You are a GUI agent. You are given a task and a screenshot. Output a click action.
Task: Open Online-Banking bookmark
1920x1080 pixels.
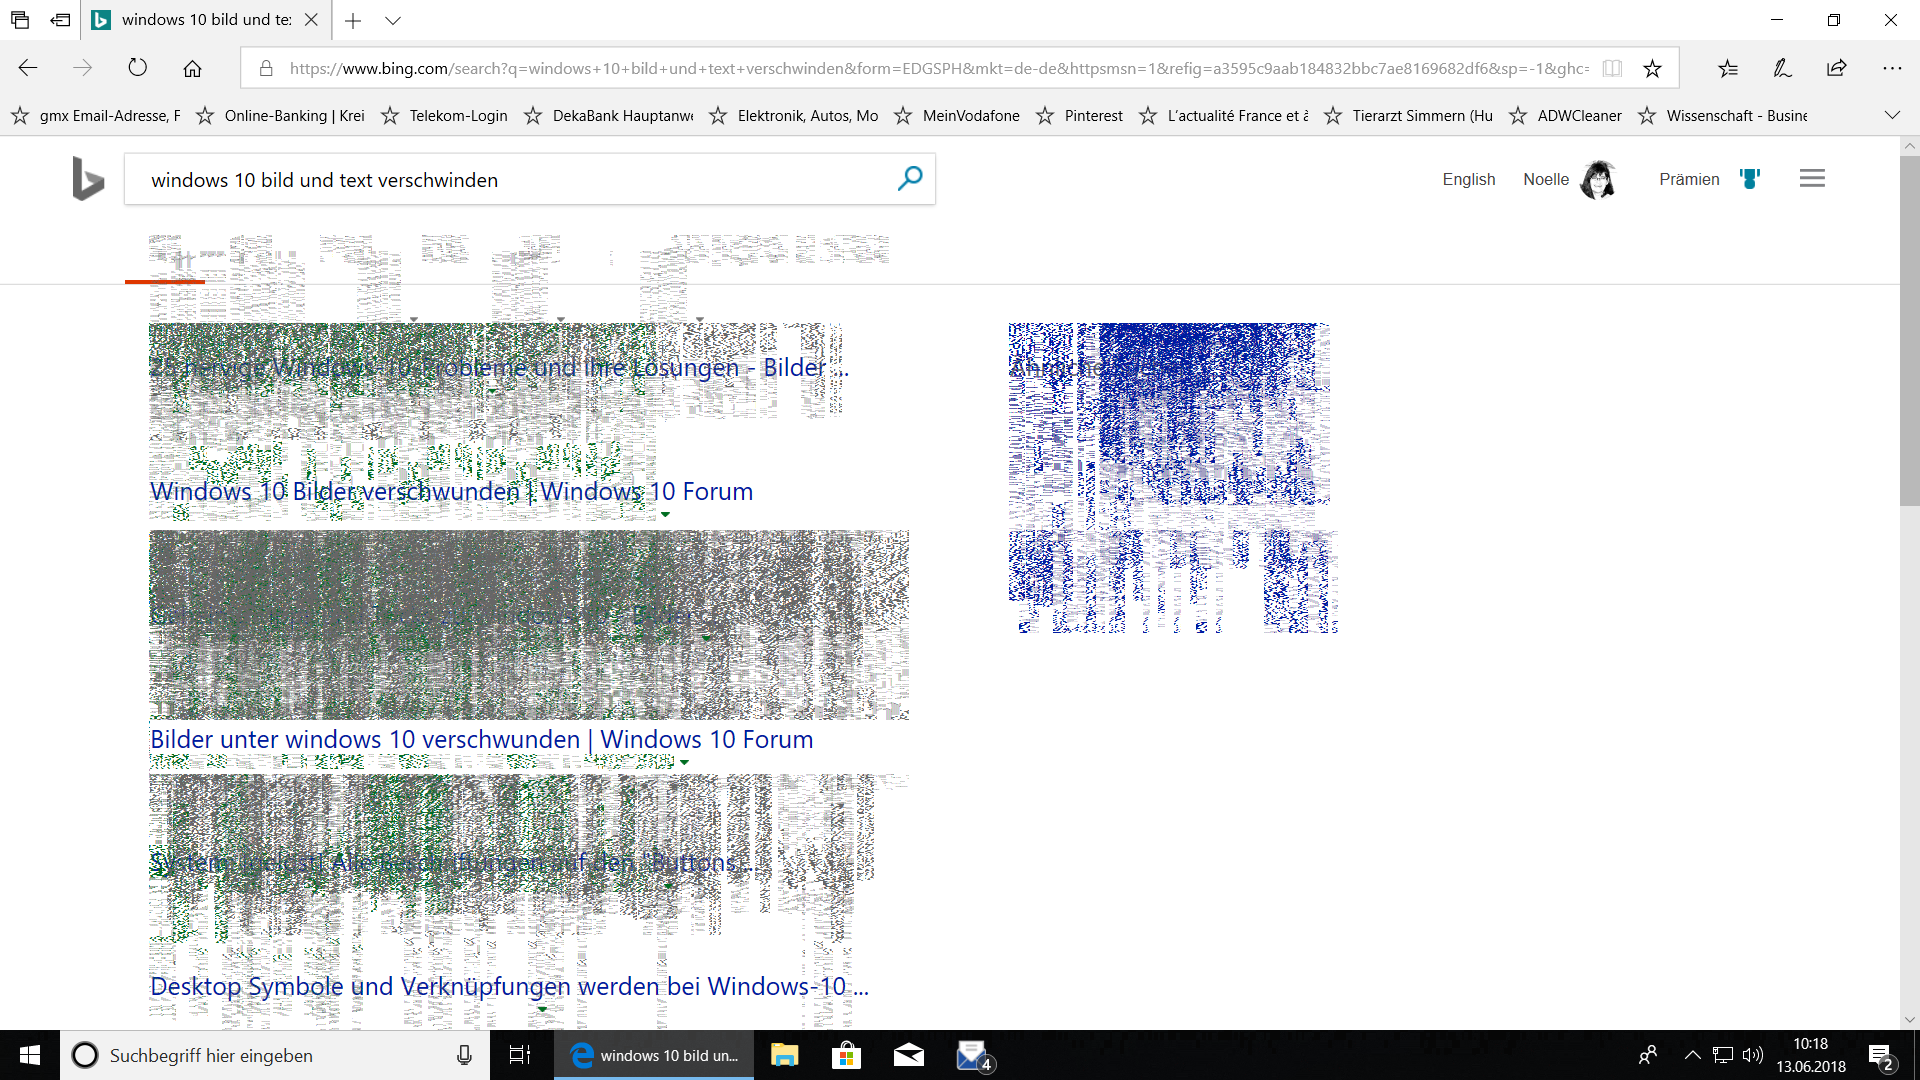coord(280,116)
